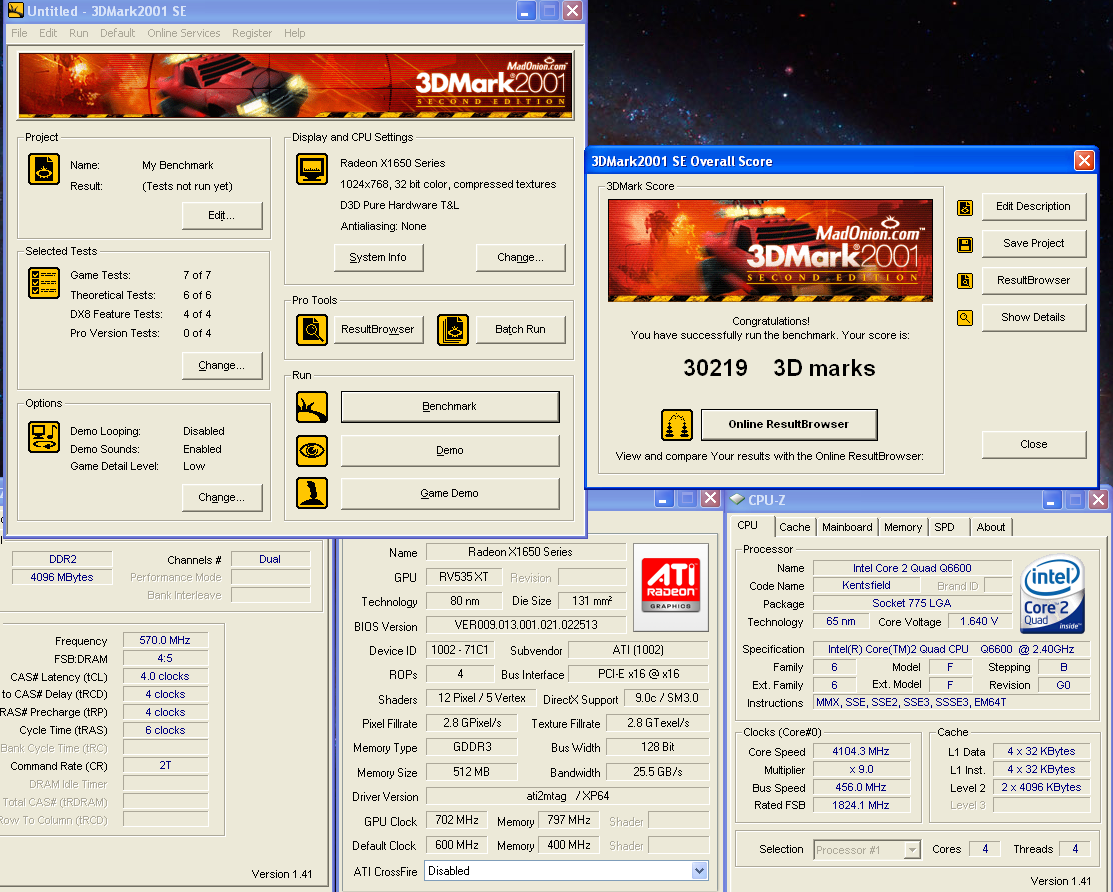Open the Processor #1 selection dropdown
The height and width of the screenshot is (892, 1113).
point(912,850)
